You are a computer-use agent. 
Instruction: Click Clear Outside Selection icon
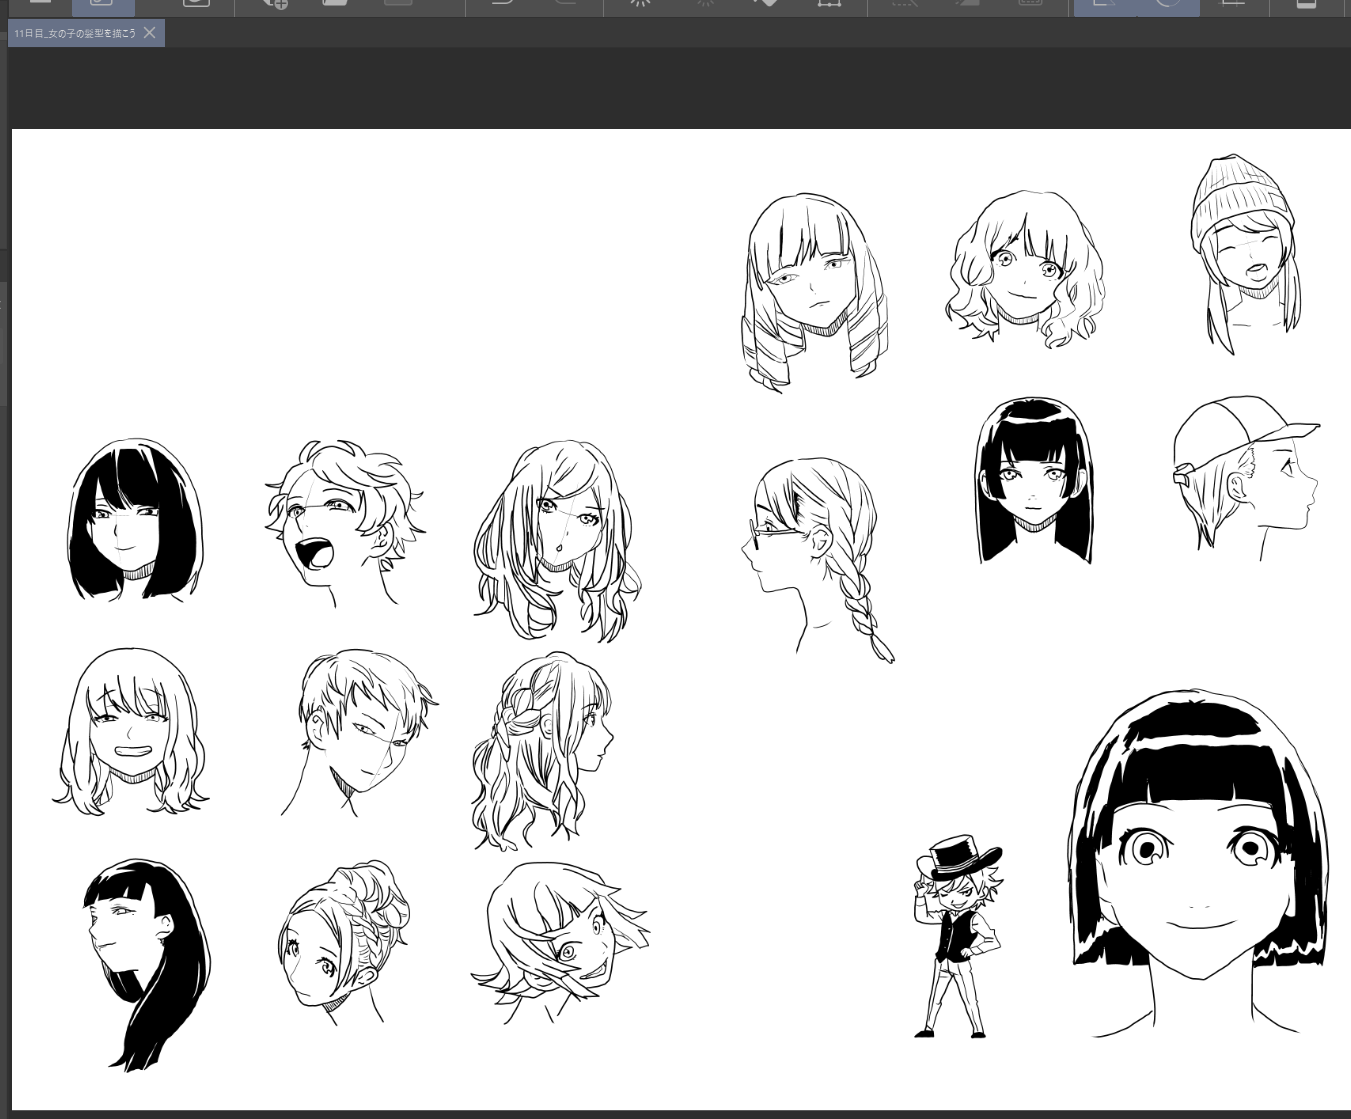(705, 4)
